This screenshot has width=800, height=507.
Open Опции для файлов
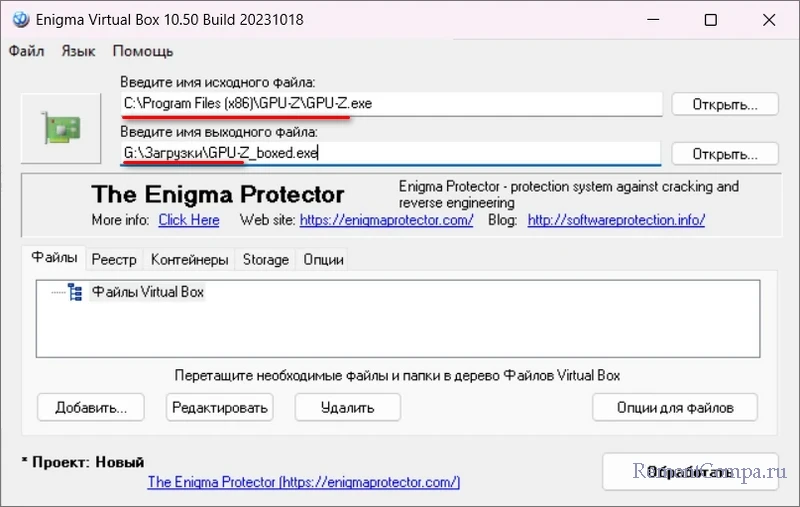[x=675, y=407]
